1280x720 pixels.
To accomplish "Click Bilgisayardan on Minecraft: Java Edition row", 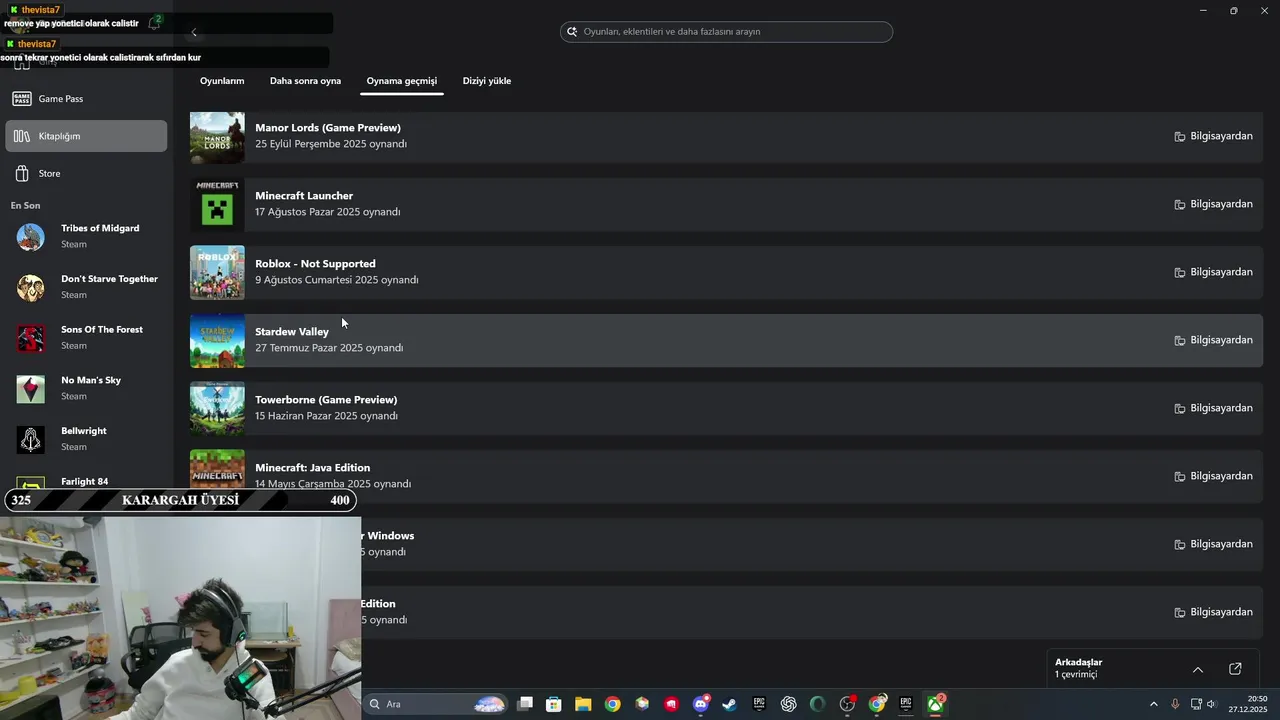I will (1213, 476).
